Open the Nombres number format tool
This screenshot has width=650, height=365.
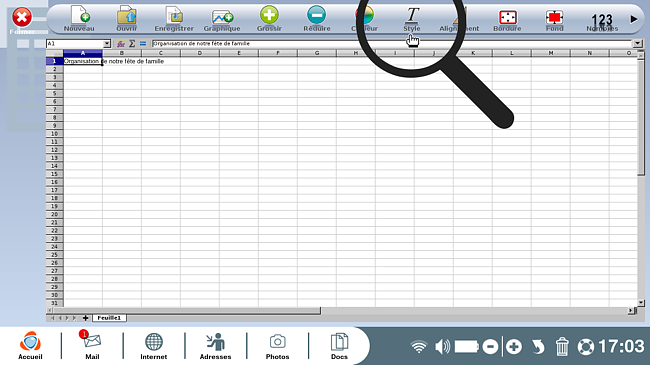(x=602, y=19)
